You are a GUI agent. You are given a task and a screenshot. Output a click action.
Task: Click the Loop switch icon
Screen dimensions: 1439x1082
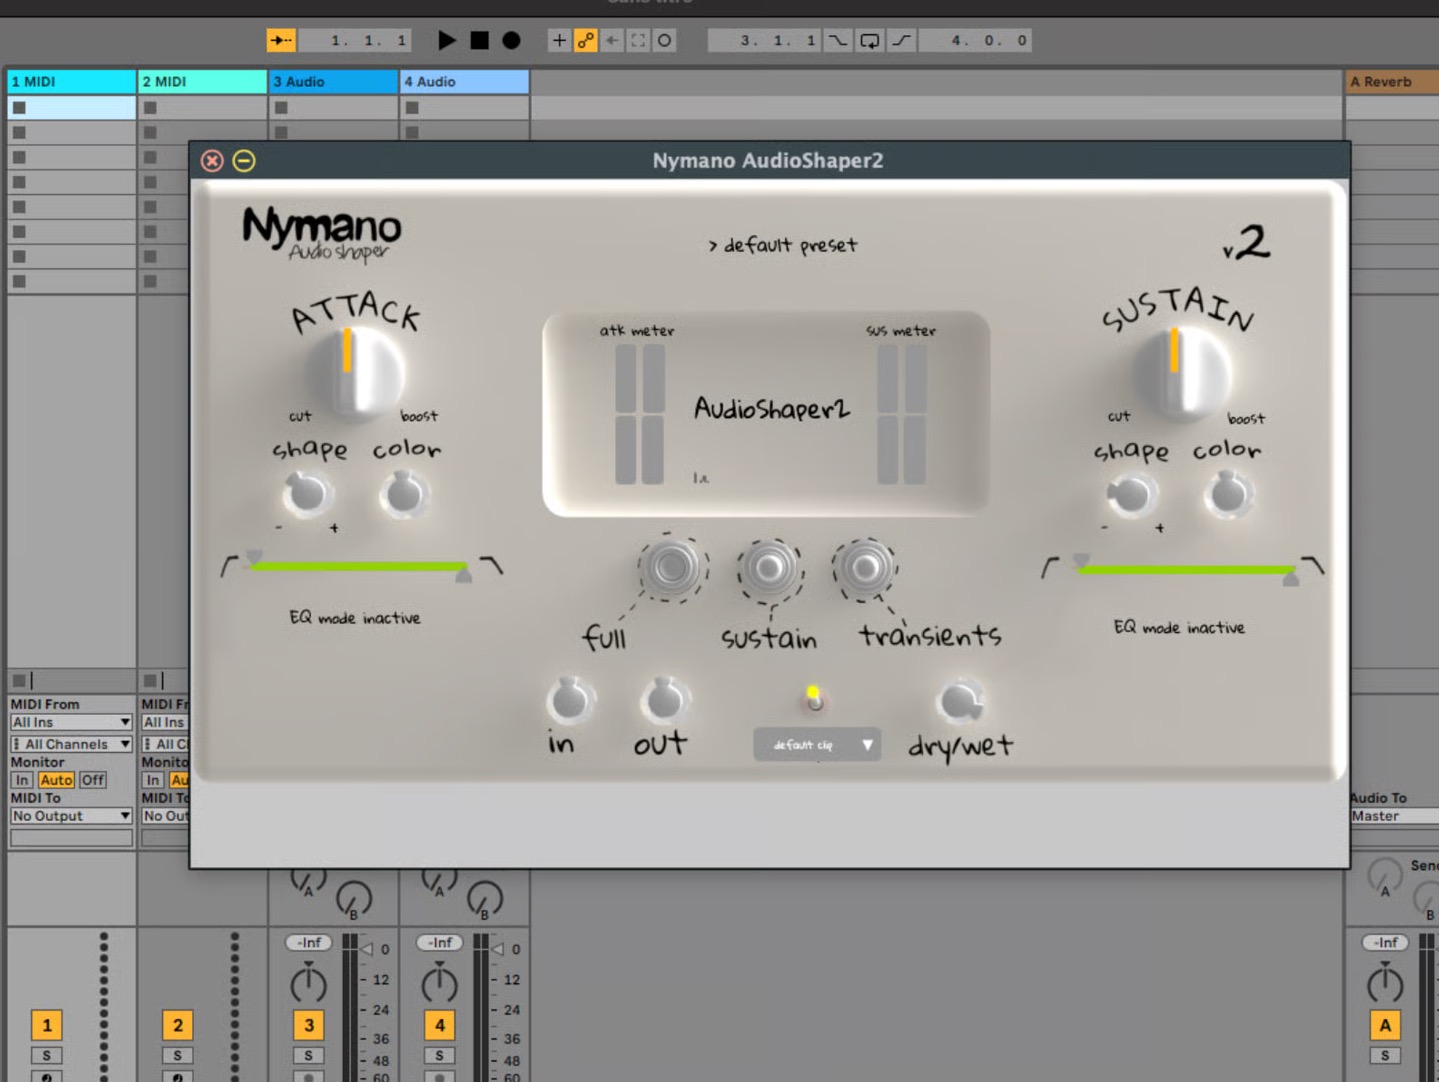870,40
